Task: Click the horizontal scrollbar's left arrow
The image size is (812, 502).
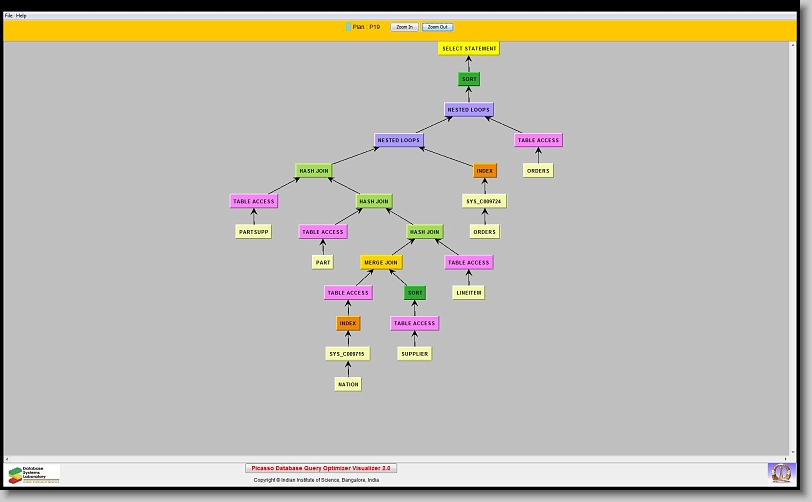Action: click(8, 459)
